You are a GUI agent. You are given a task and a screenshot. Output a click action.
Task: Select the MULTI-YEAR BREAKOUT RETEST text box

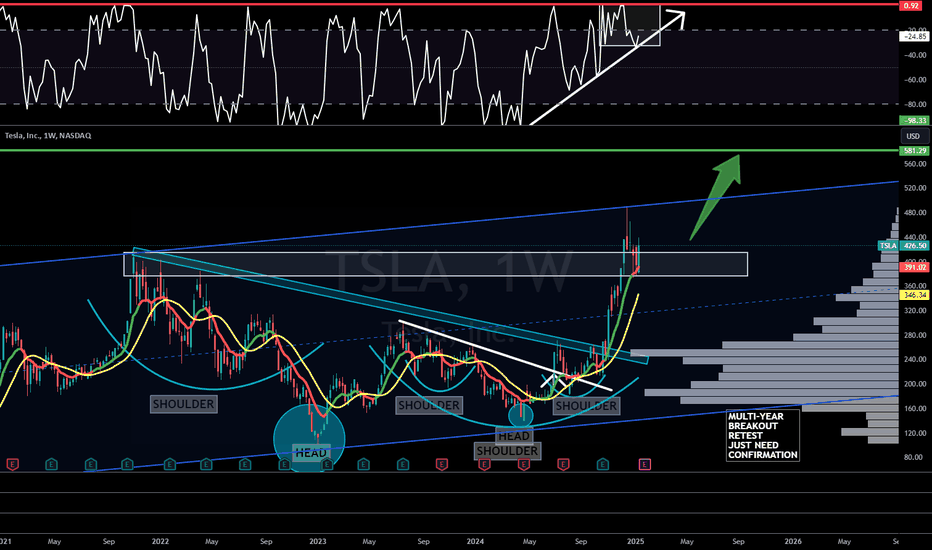click(763, 436)
